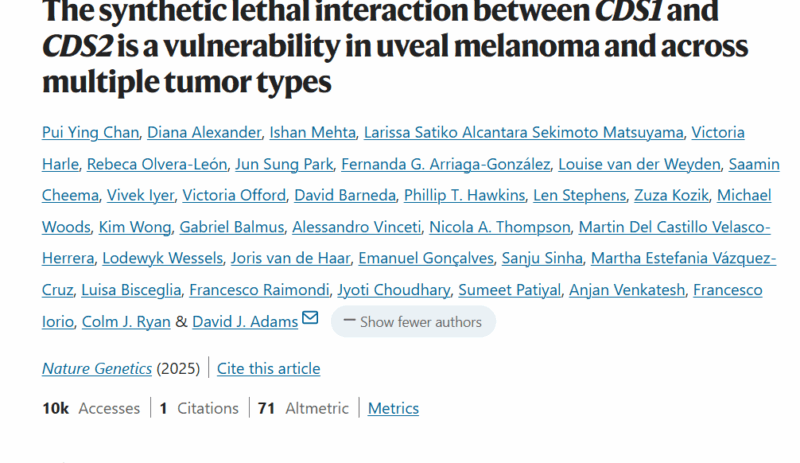Select Jun Sung Park author link
The width and height of the screenshot is (800, 463).
pos(284,164)
